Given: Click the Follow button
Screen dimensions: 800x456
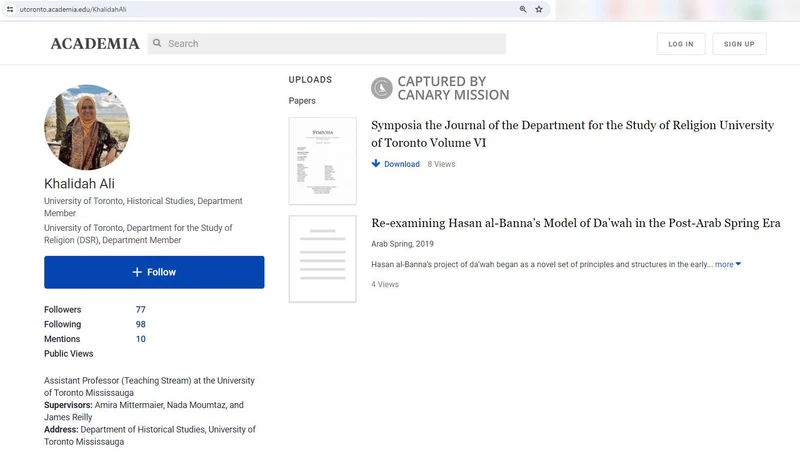Looking at the screenshot, I should click(154, 272).
